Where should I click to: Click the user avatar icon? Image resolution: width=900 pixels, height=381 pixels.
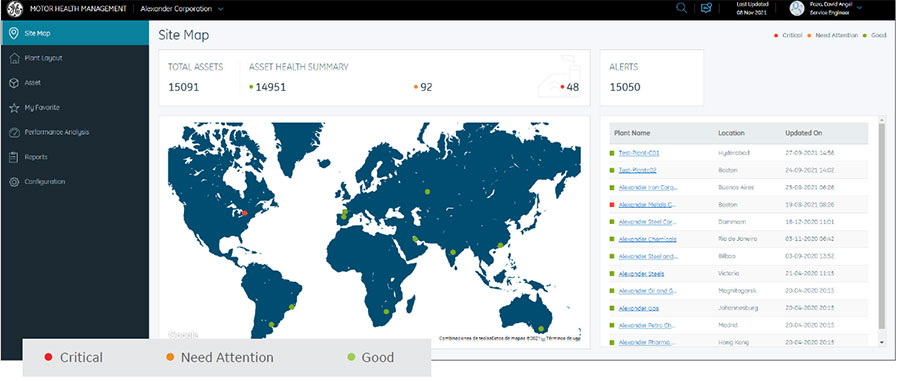click(x=797, y=8)
